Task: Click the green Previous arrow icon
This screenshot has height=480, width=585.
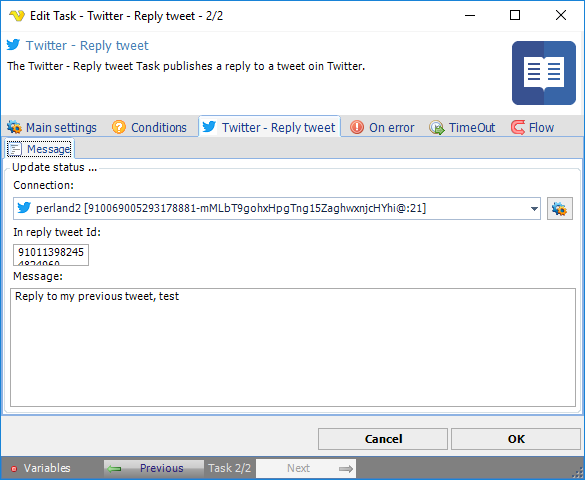Action: tap(115, 468)
